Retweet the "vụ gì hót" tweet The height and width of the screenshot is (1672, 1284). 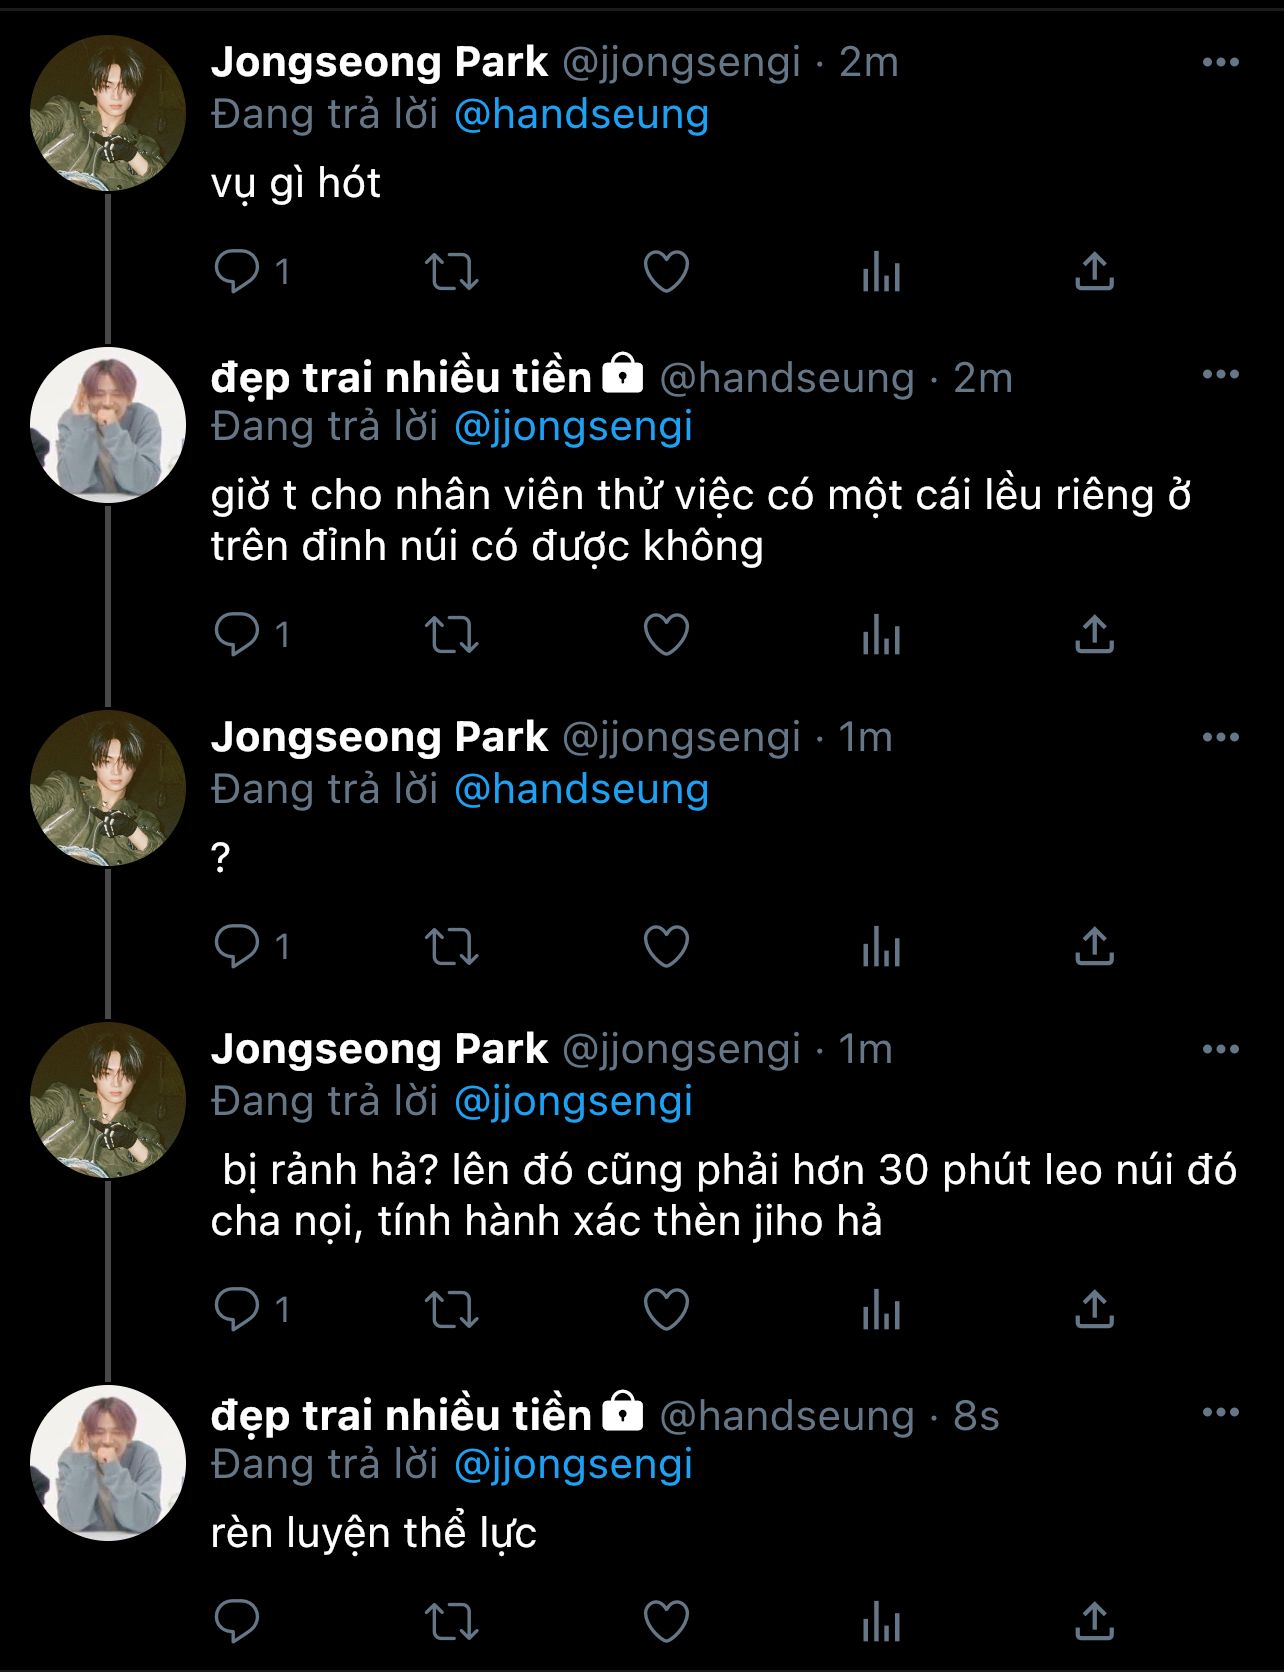coord(452,271)
